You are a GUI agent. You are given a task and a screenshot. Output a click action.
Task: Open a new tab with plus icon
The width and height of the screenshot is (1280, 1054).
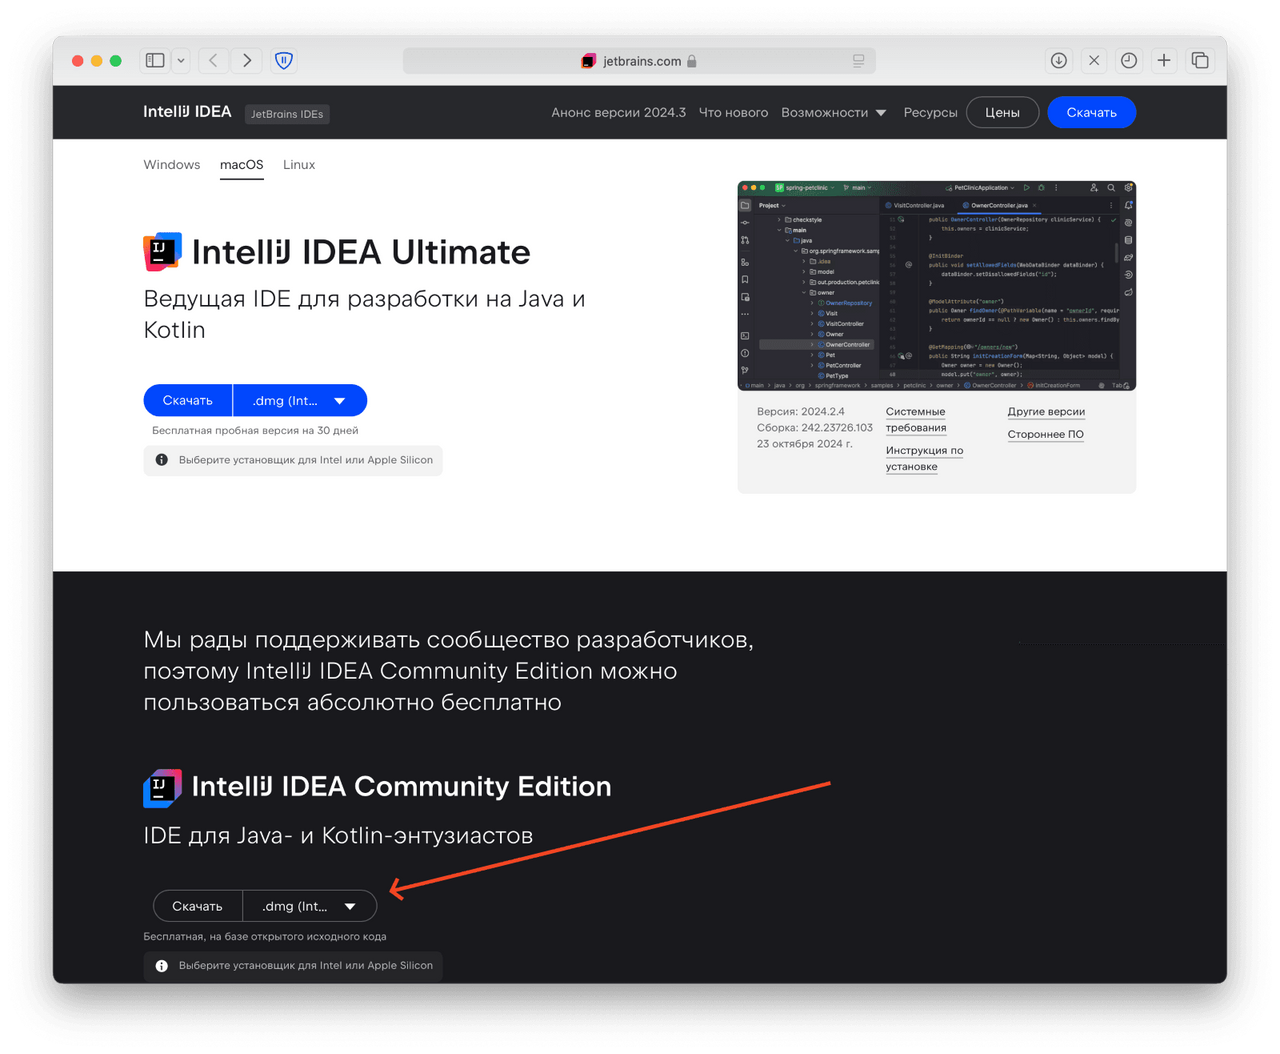[1164, 60]
